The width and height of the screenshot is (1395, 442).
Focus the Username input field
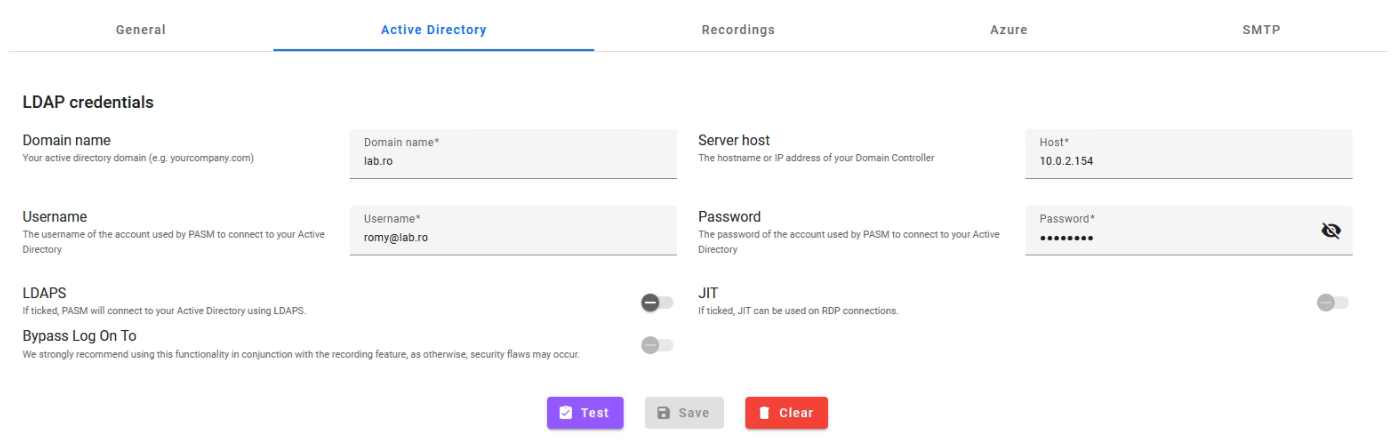[513, 230]
